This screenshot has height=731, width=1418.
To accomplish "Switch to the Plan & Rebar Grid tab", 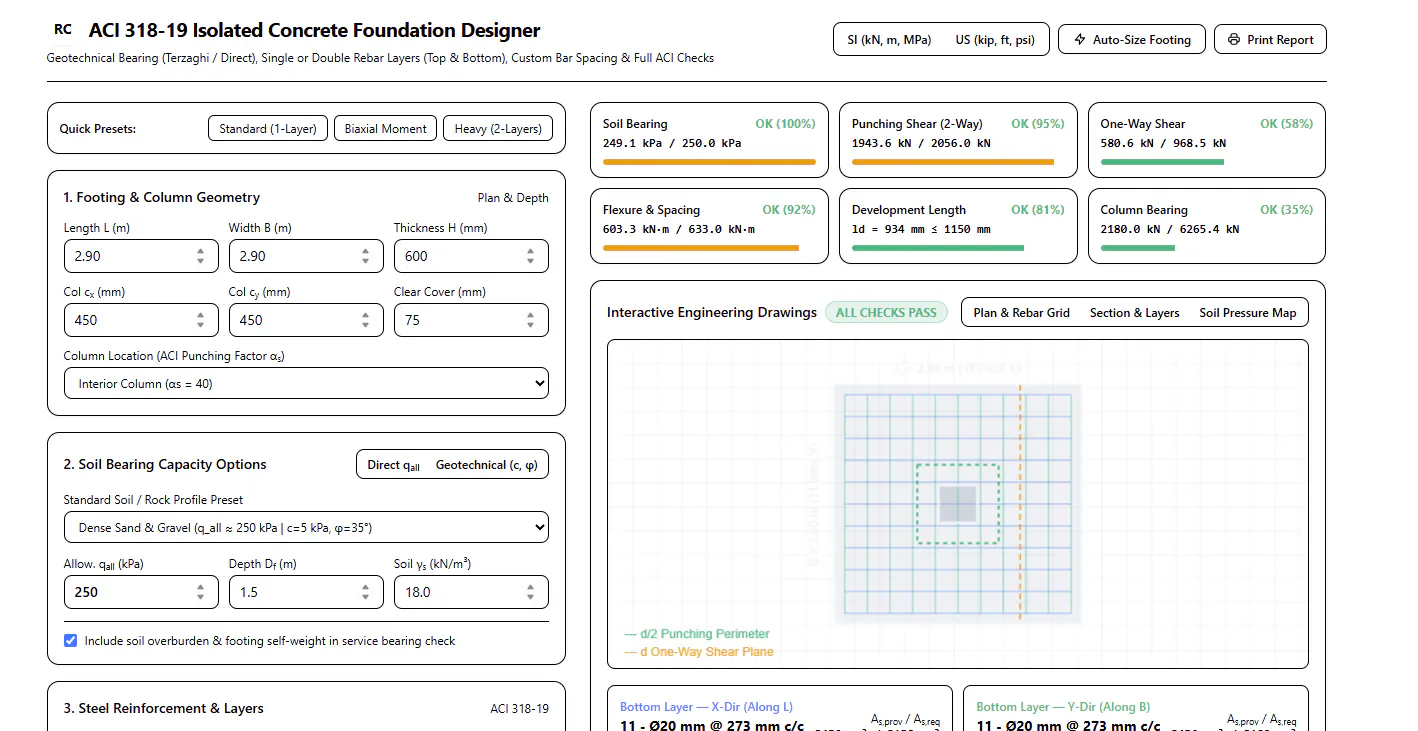I will [1022, 313].
